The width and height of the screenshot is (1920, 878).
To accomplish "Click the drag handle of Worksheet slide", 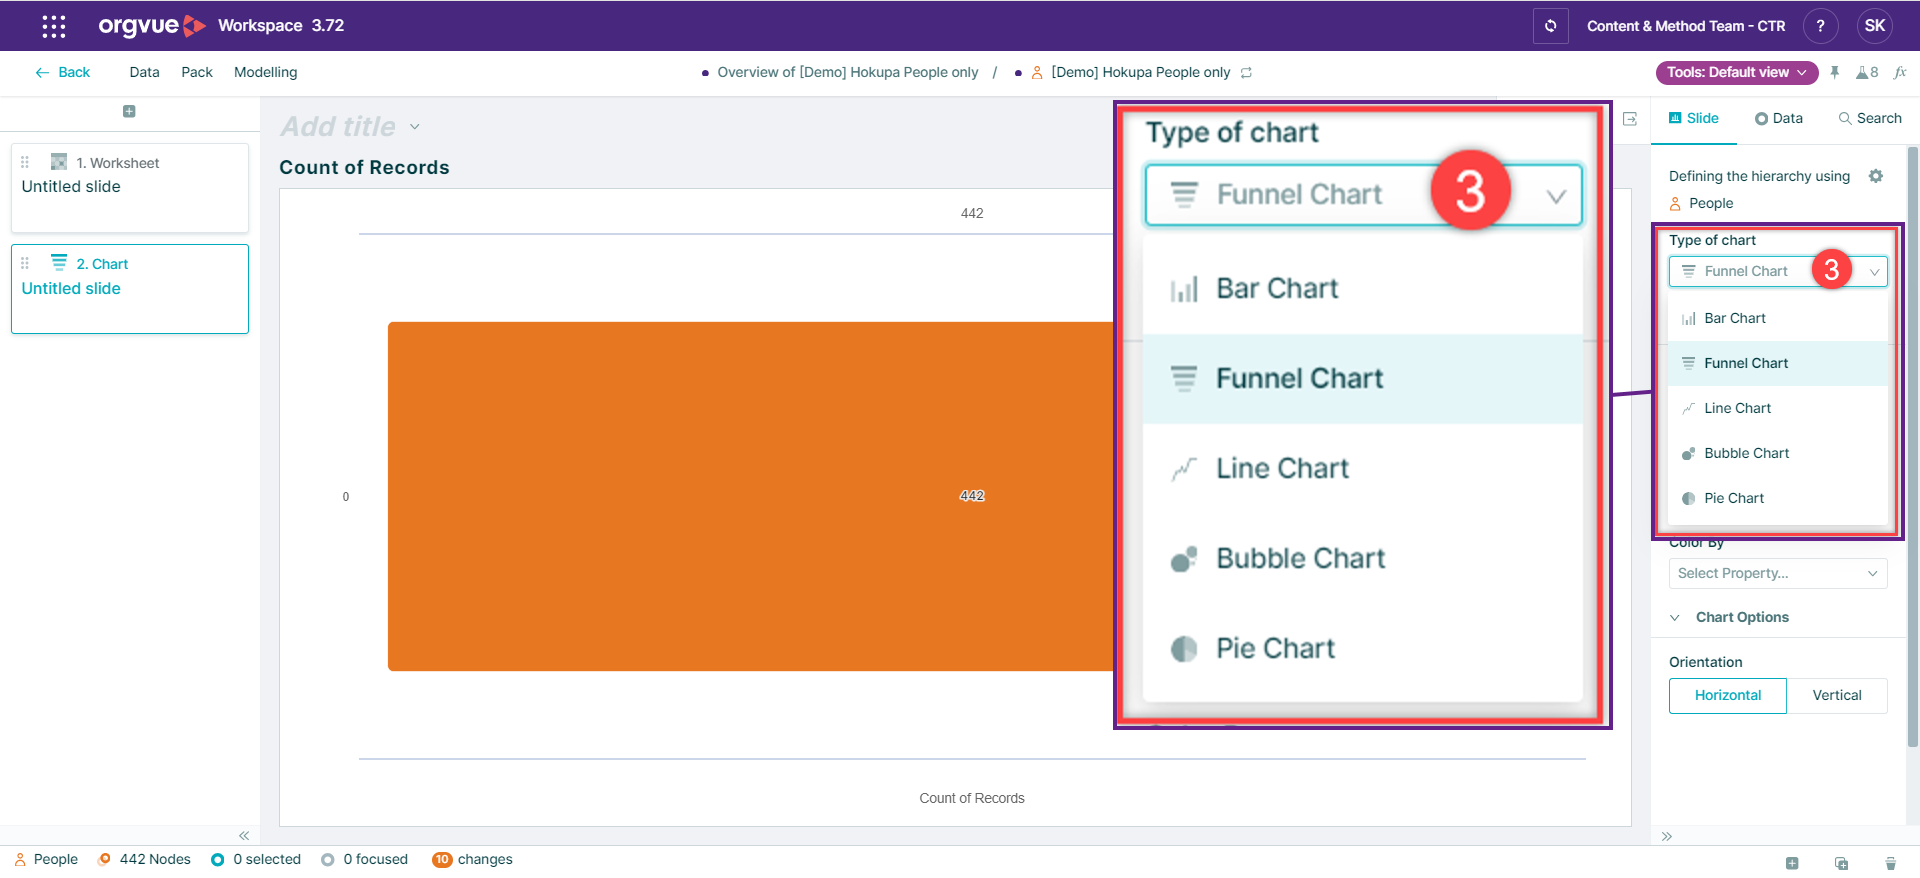I will point(25,162).
